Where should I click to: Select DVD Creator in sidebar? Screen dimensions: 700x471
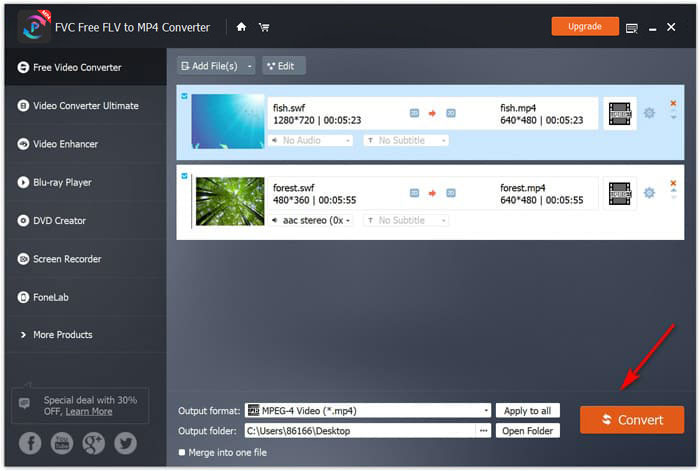[x=86, y=221]
